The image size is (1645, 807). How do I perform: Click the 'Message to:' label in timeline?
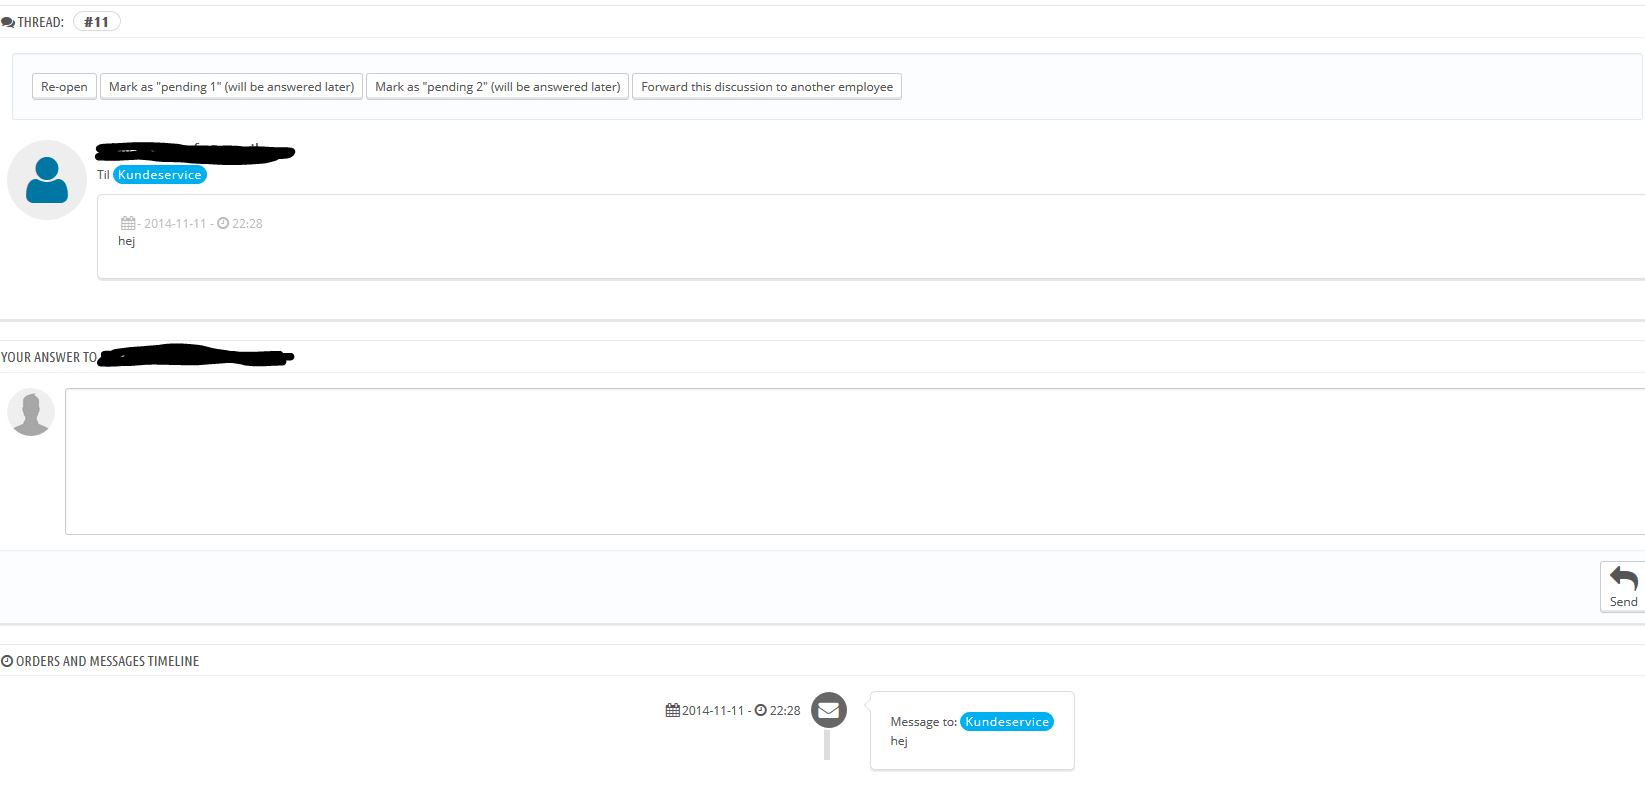click(x=923, y=722)
